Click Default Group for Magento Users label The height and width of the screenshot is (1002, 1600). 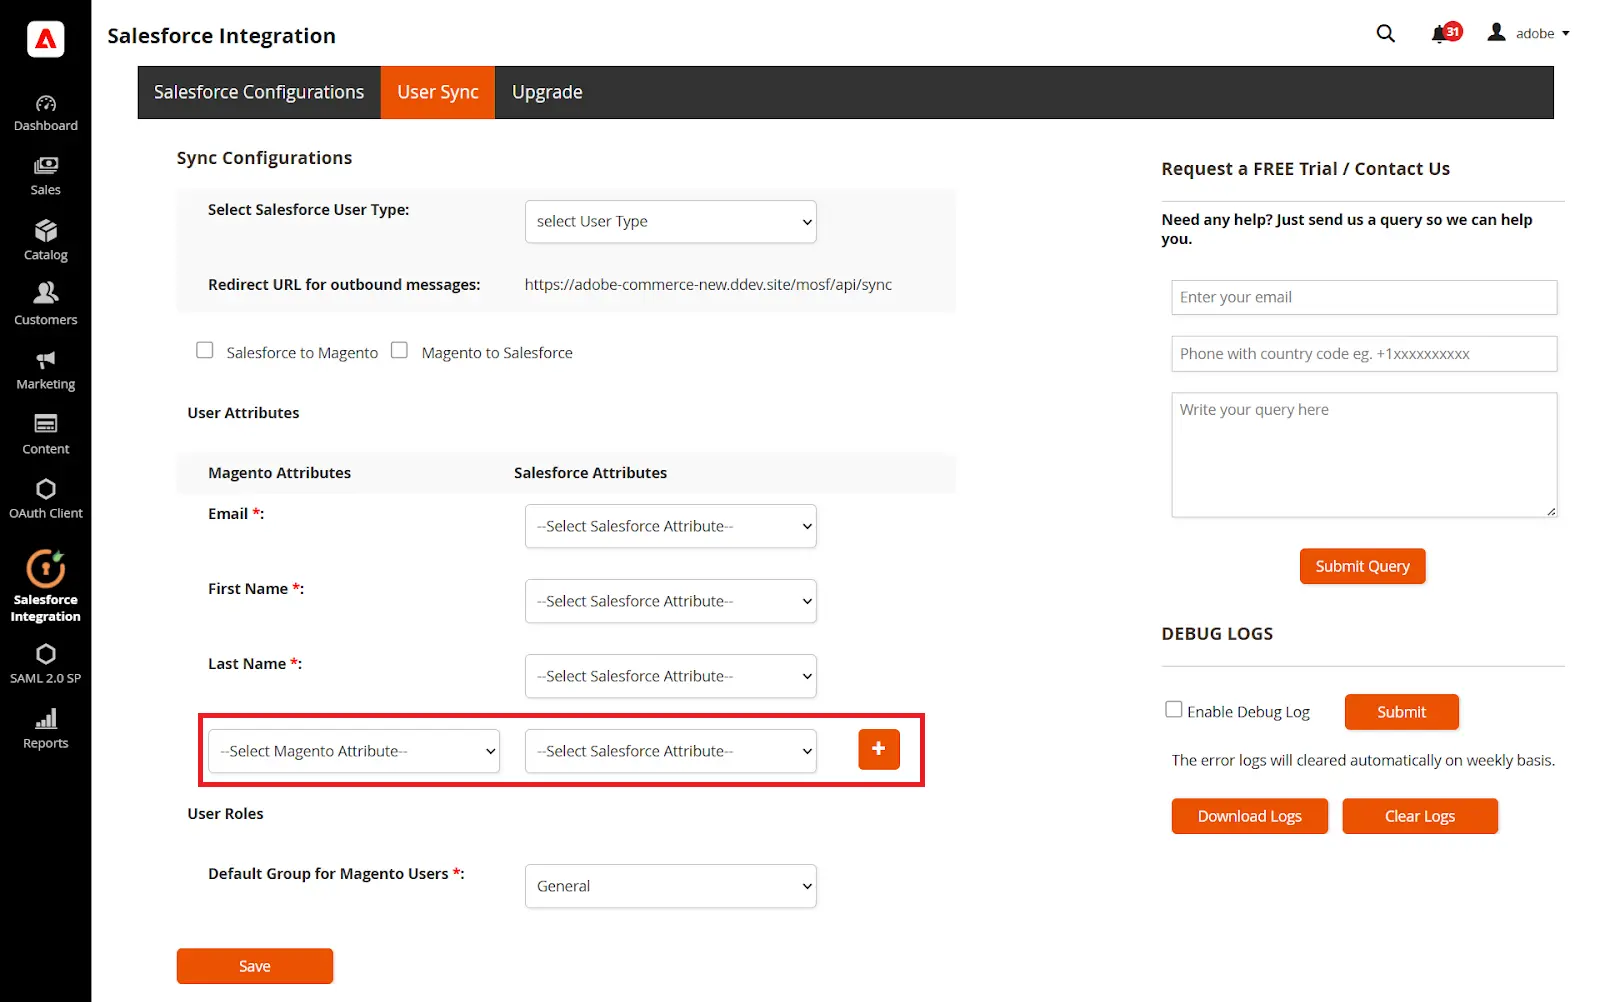[336, 874]
